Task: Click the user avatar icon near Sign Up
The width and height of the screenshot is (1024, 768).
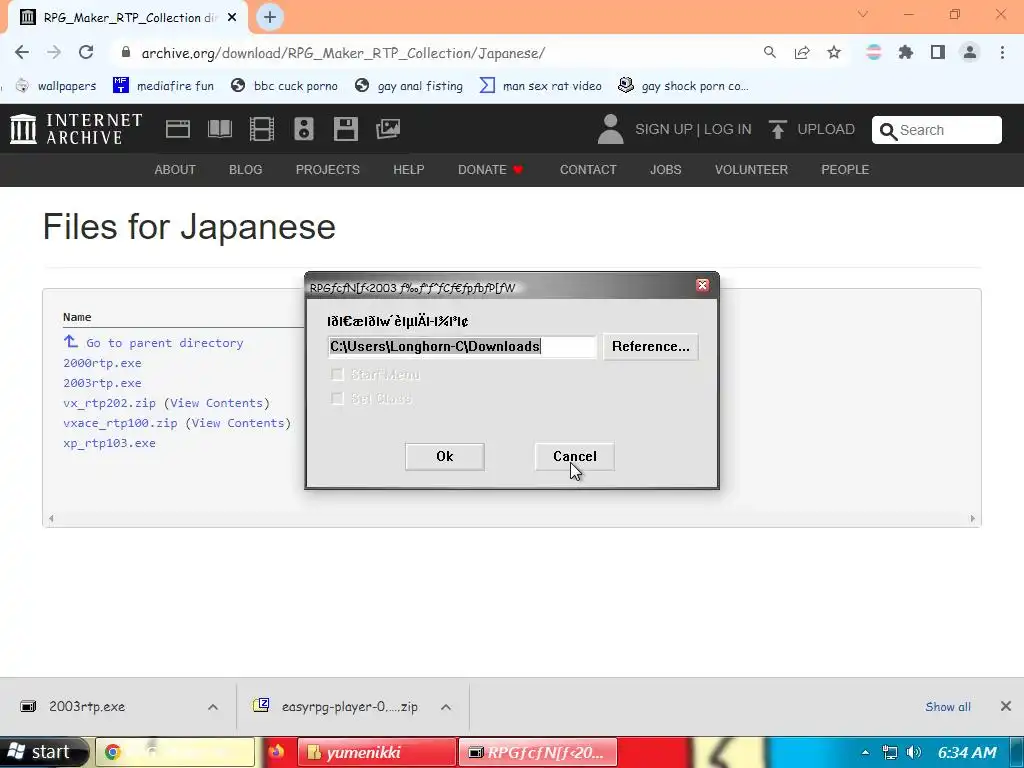Action: tap(611, 129)
